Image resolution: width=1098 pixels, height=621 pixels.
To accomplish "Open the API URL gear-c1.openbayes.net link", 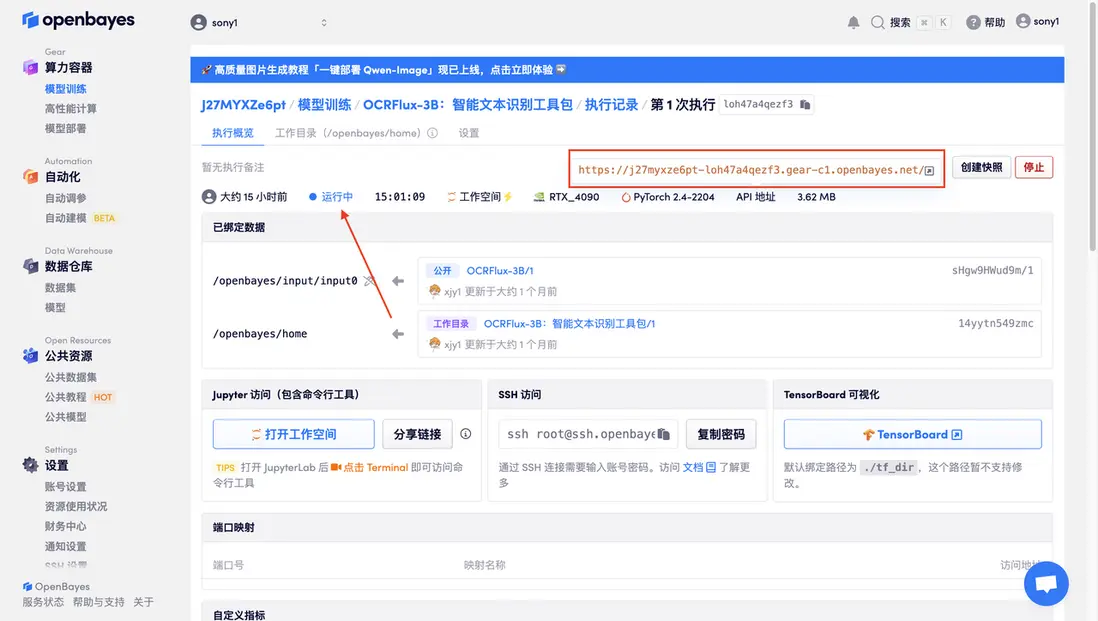I will (751, 170).
